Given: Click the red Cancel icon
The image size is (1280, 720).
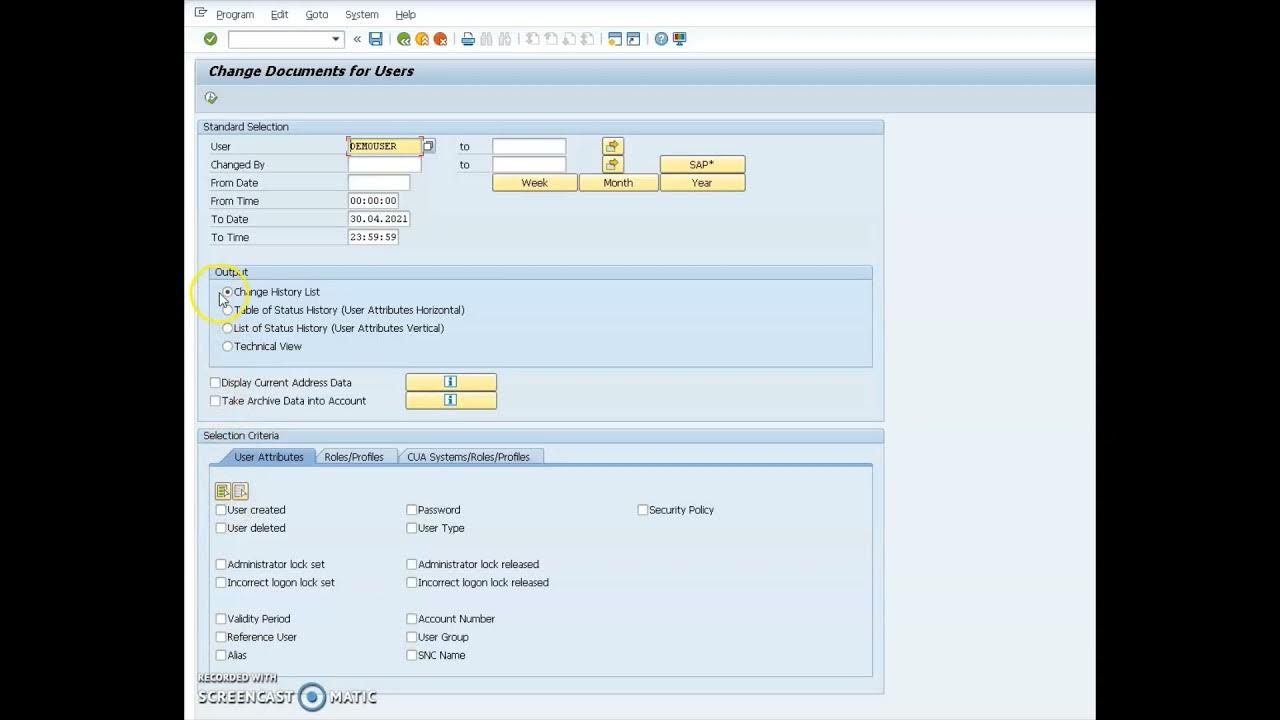Looking at the screenshot, I should [x=440, y=39].
